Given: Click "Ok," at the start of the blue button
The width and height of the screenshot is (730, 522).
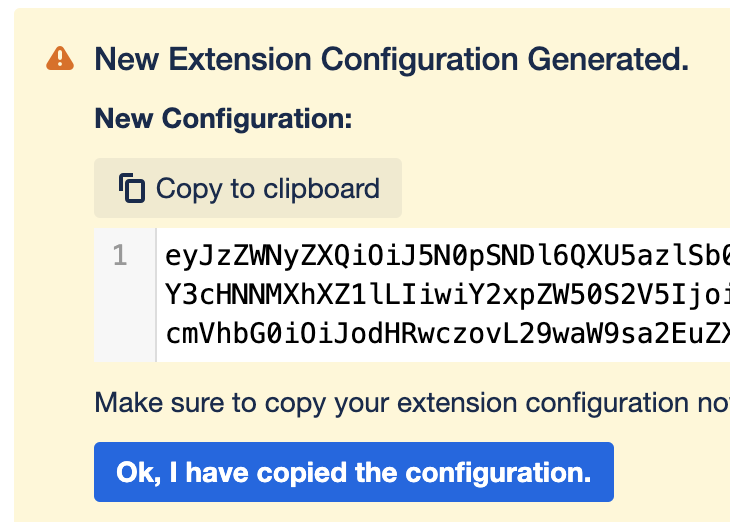Looking at the screenshot, I should [134, 472].
